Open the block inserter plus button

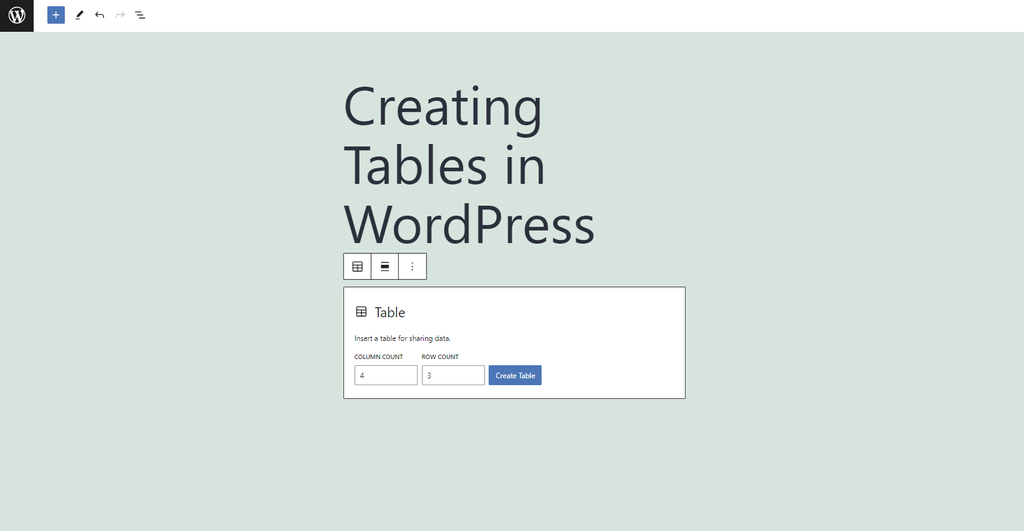click(x=56, y=15)
